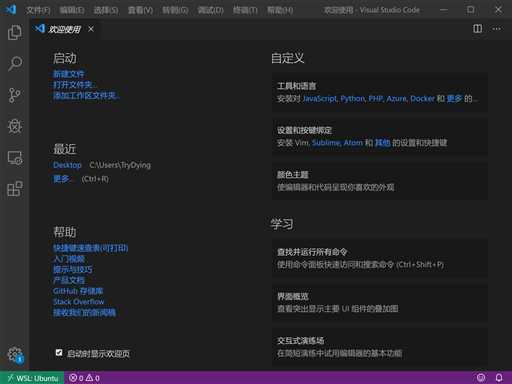Click the Vim keymap link

(x=302, y=143)
